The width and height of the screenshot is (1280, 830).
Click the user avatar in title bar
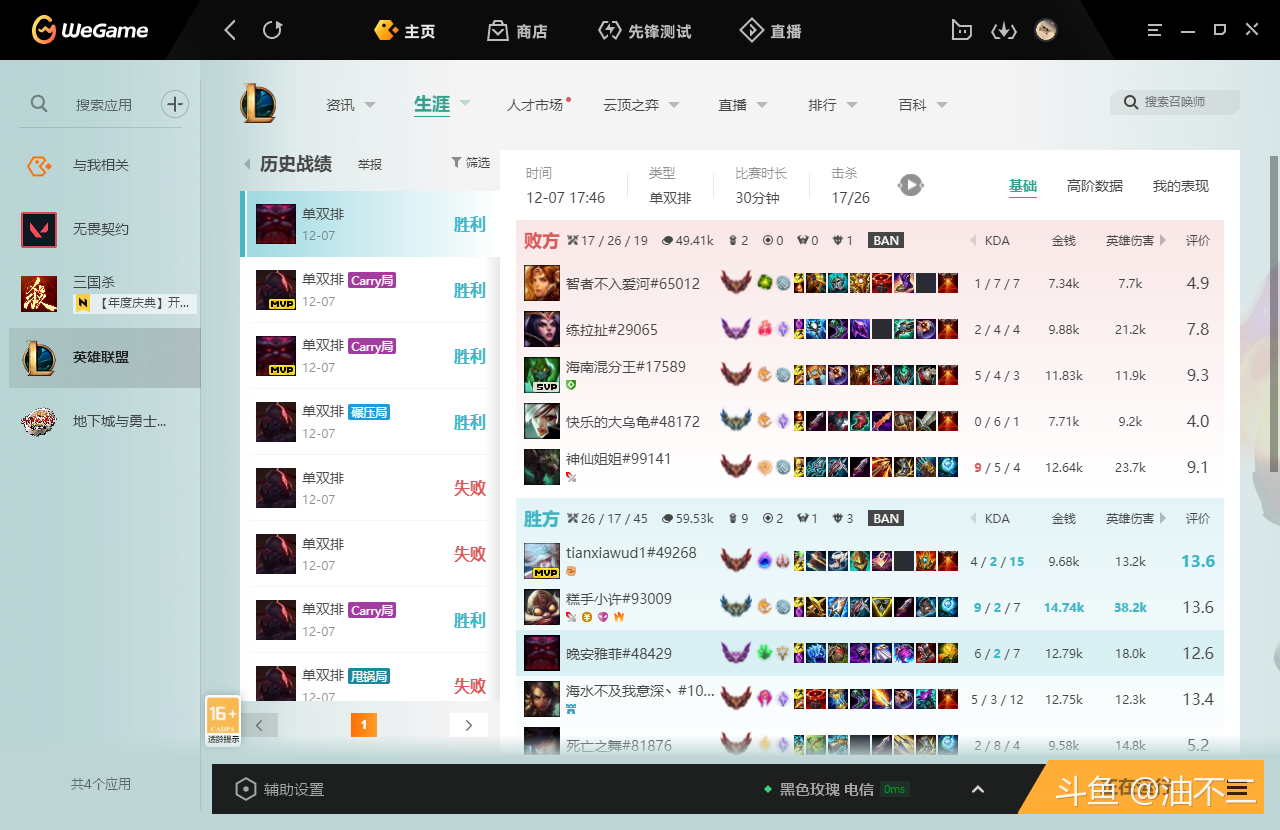pyautogui.click(x=1046, y=30)
